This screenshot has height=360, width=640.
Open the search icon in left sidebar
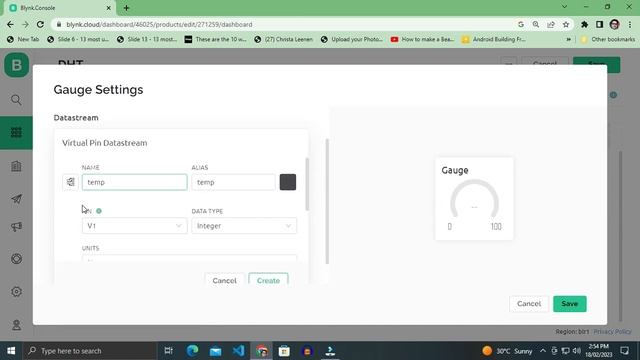pos(16,100)
